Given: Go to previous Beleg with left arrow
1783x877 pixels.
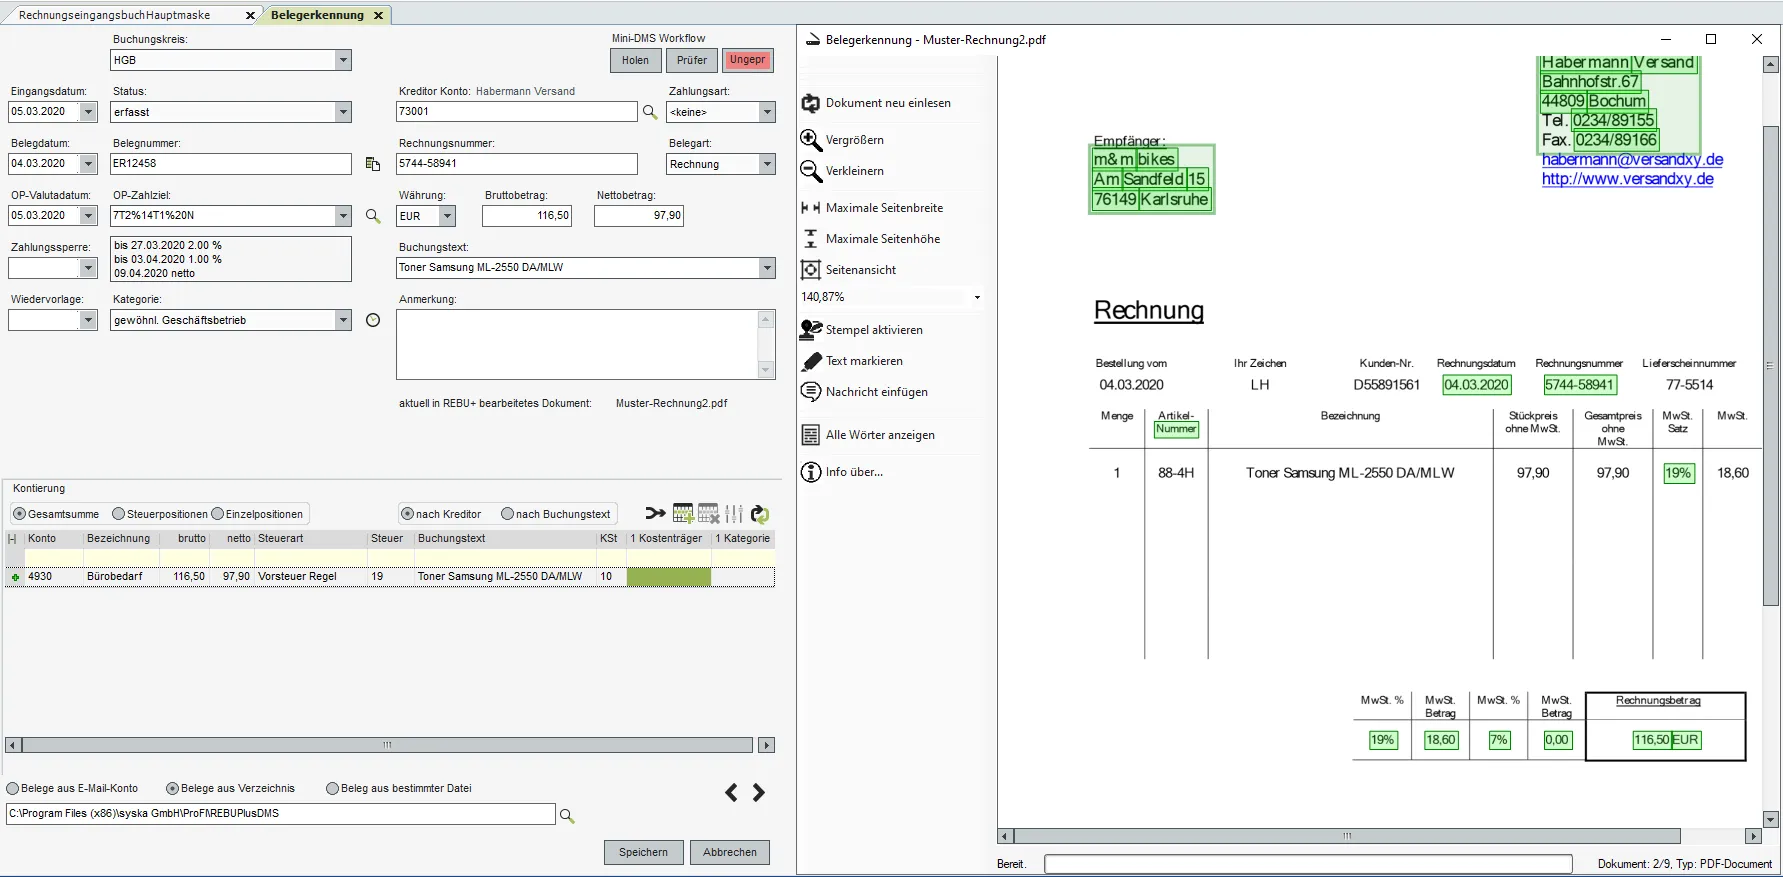Looking at the screenshot, I should 732,793.
